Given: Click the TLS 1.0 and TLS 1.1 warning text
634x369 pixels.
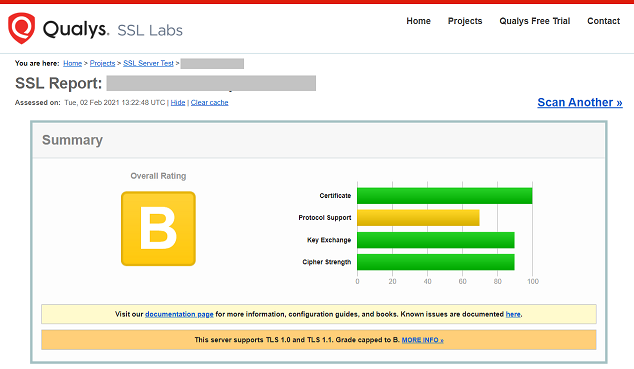Looking at the screenshot, I should pyautogui.click(x=297, y=340).
